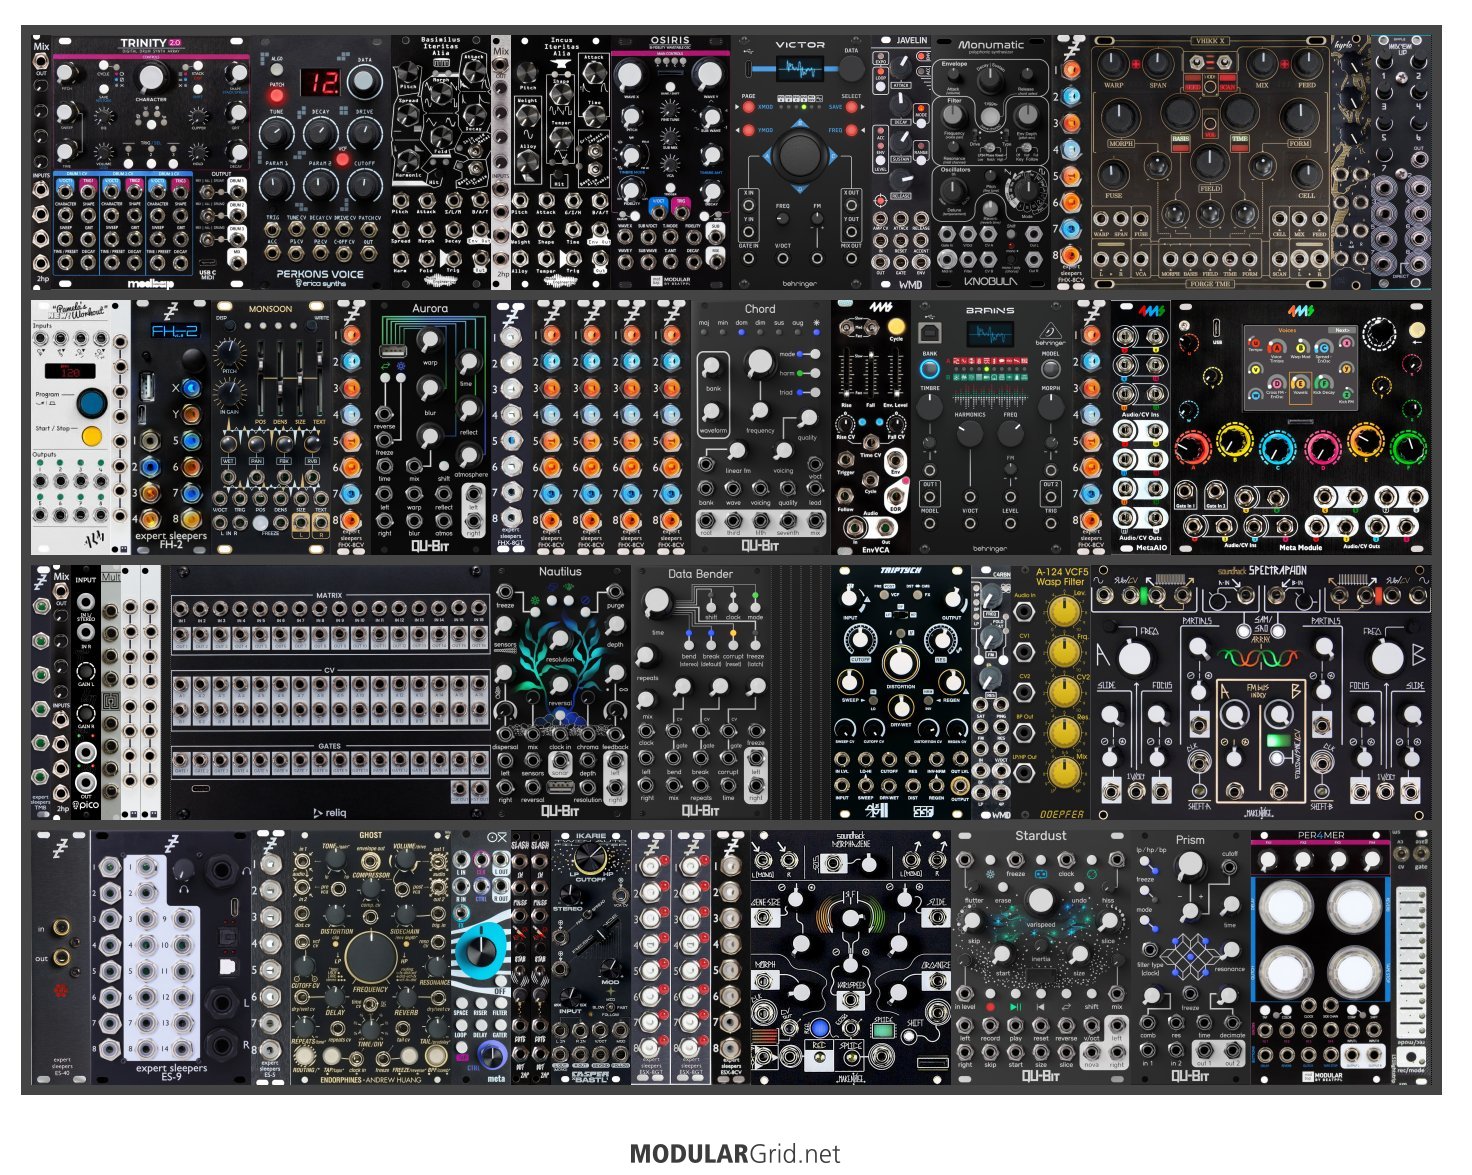
Task: Click the TIMBRE knob on Brains
Action: (930, 407)
